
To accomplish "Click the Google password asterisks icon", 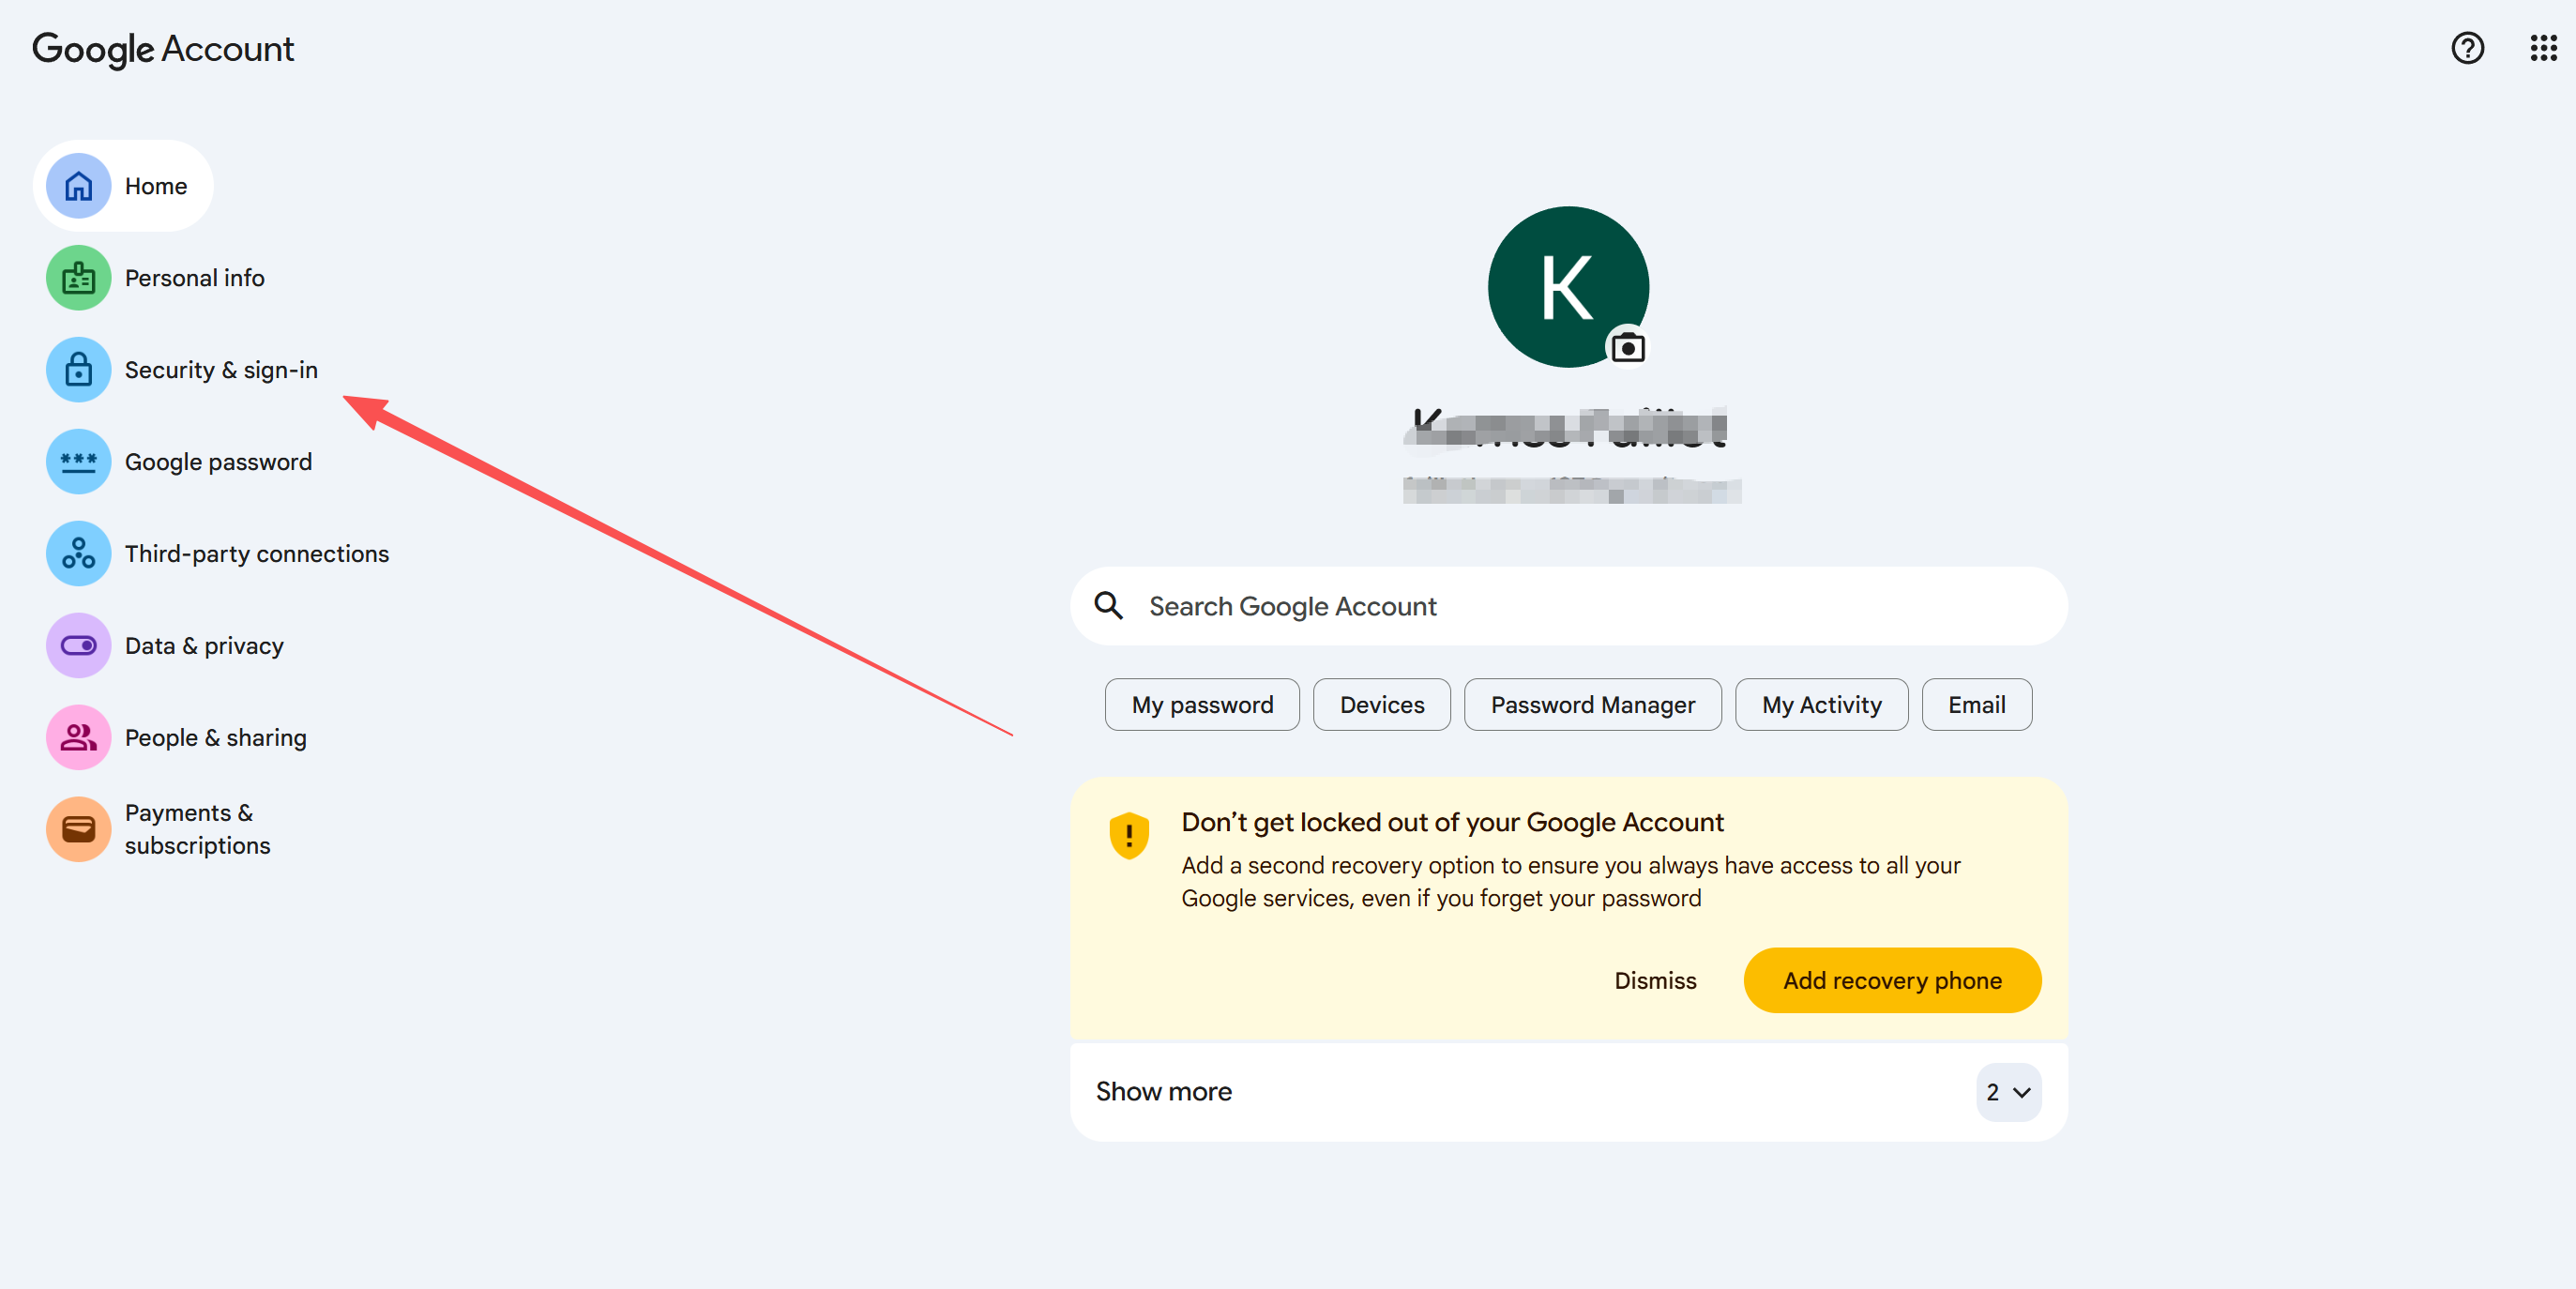I will [x=78, y=462].
